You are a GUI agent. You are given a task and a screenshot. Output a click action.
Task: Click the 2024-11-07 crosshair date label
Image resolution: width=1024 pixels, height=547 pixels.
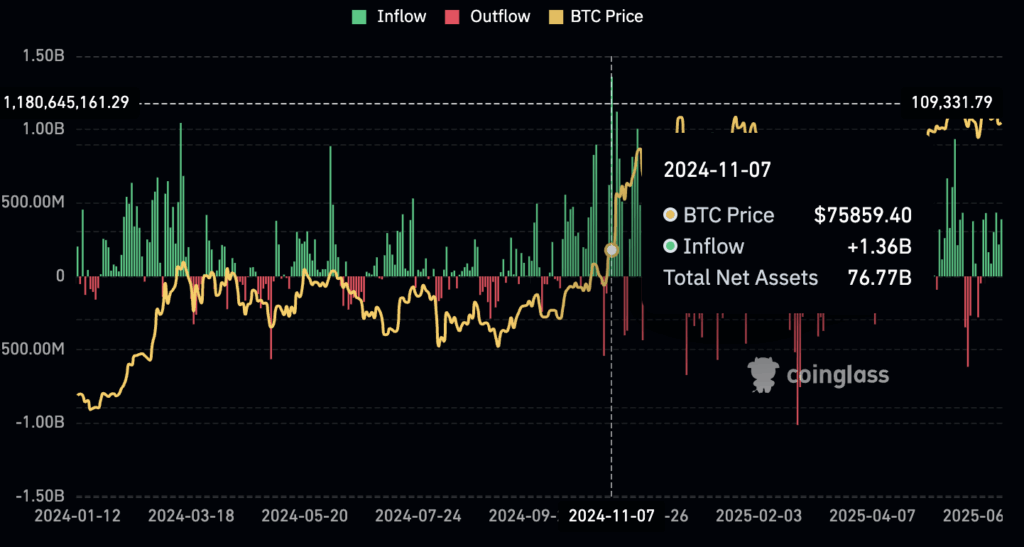tap(612, 516)
